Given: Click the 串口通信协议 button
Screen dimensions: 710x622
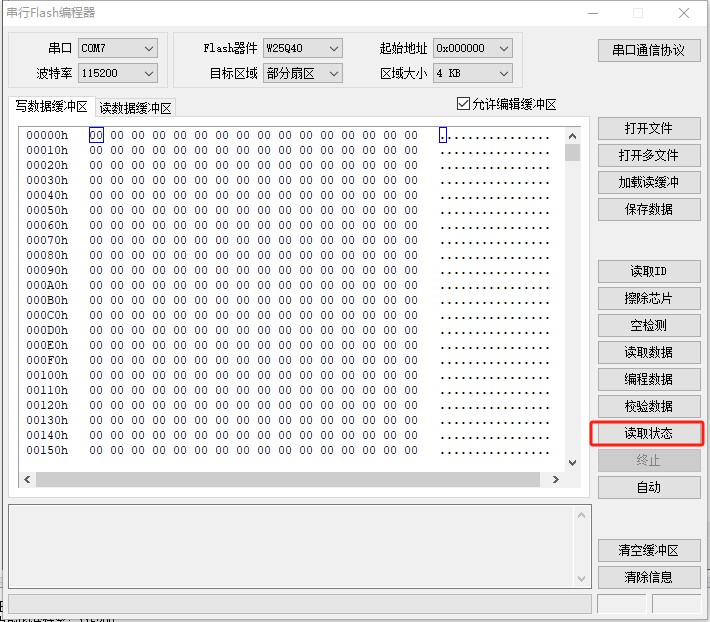Looking at the screenshot, I should point(648,50).
